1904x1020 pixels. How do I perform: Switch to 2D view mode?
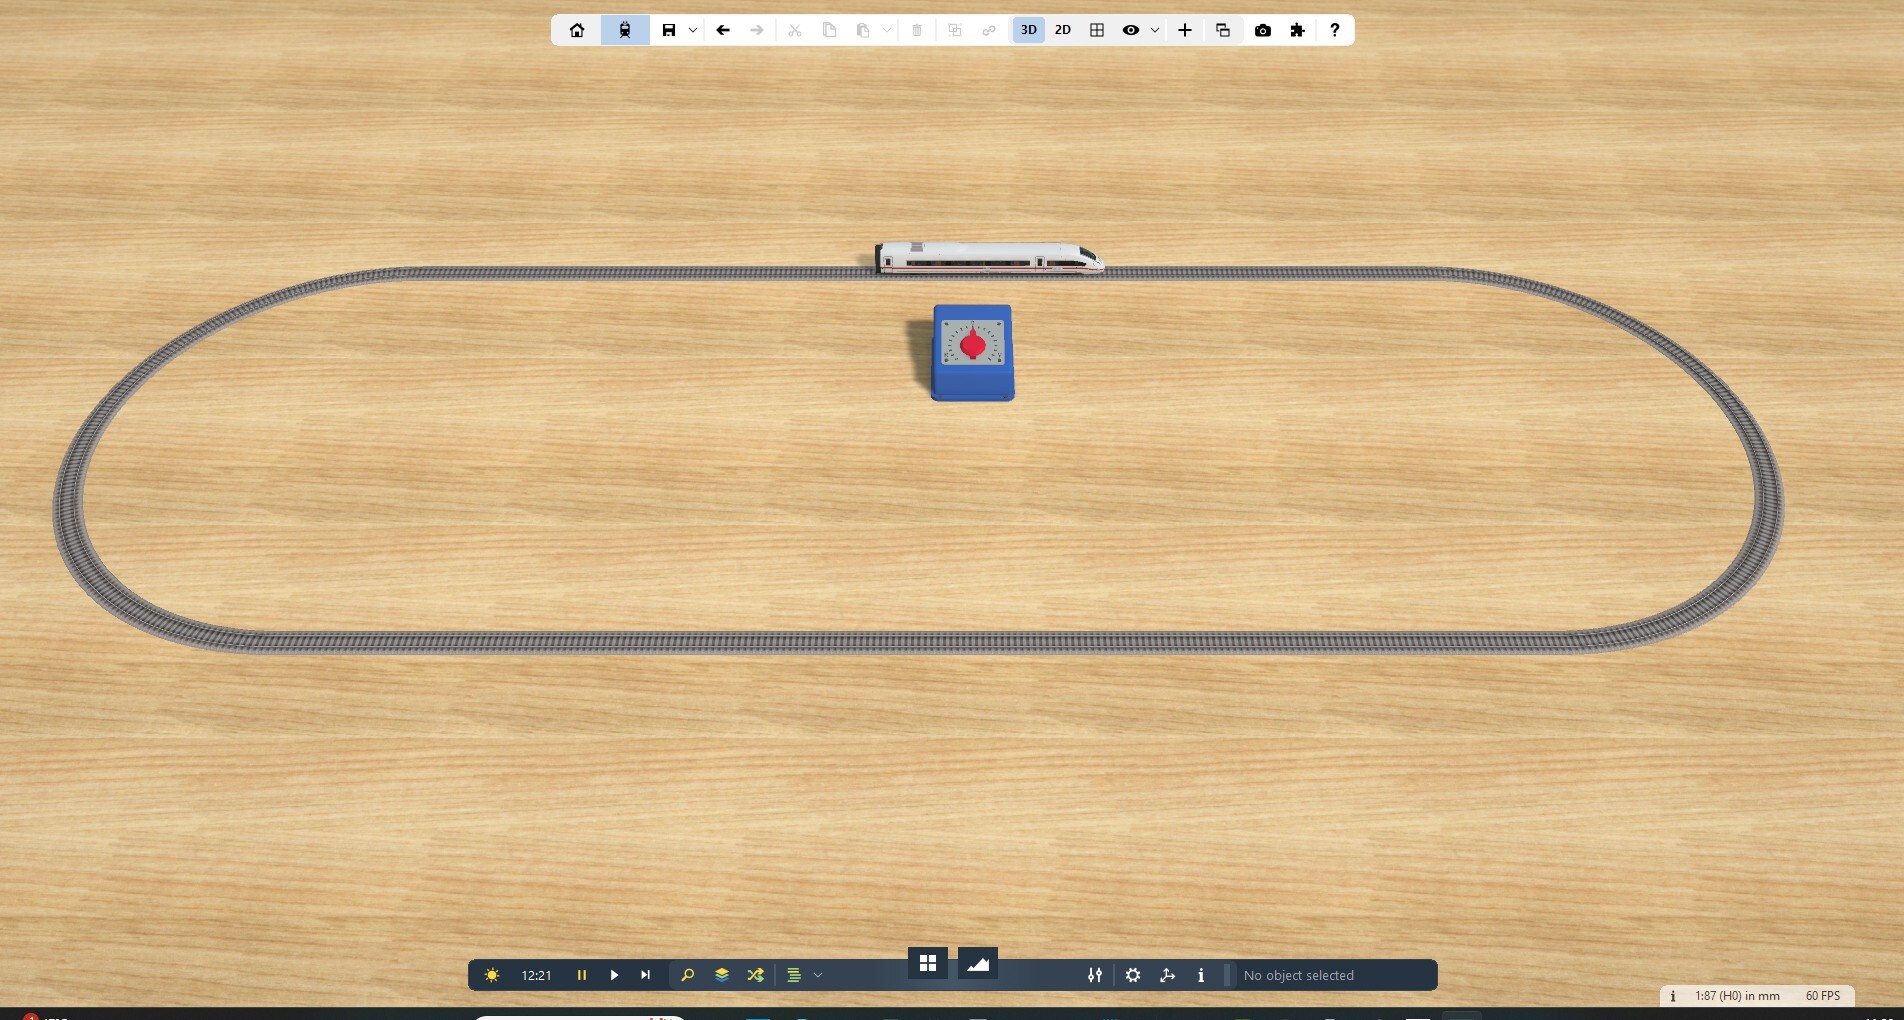coord(1063,30)
